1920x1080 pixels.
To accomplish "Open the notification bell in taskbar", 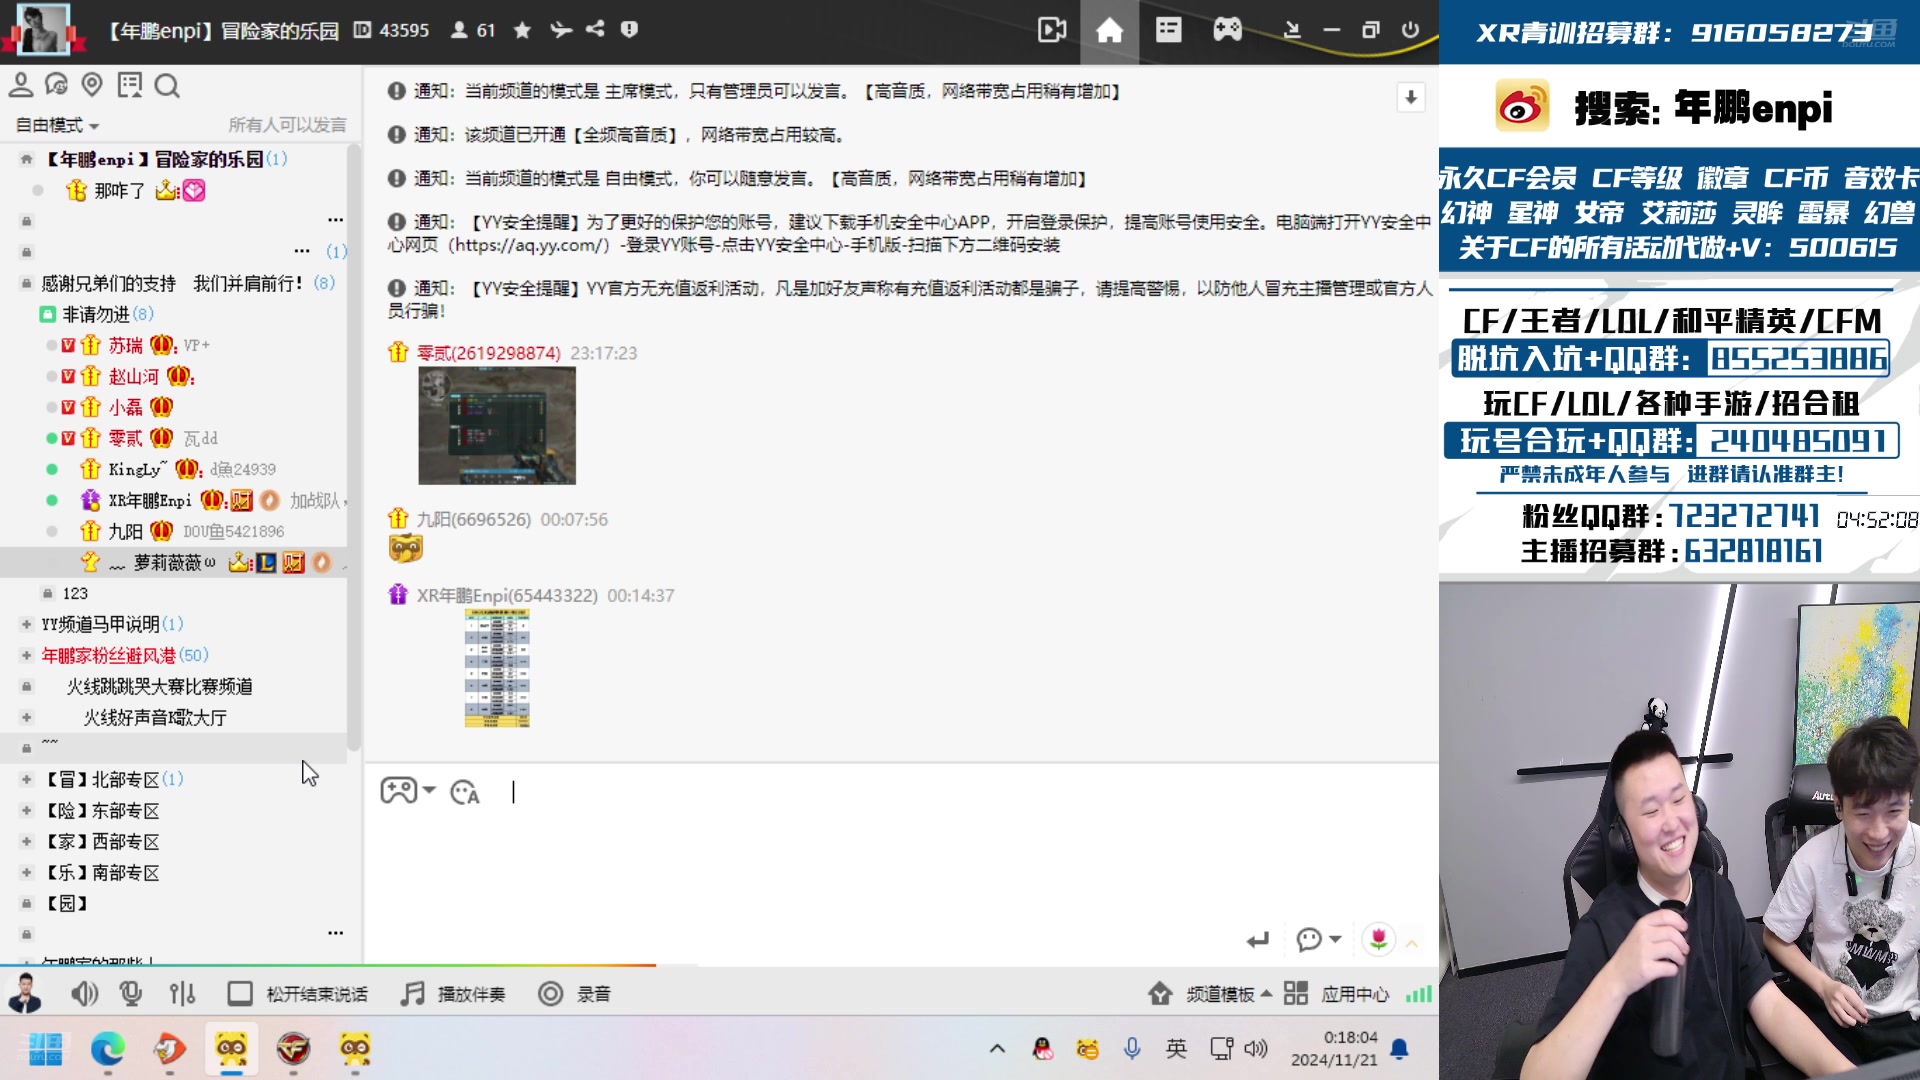I will (x=1400, y=1048).
